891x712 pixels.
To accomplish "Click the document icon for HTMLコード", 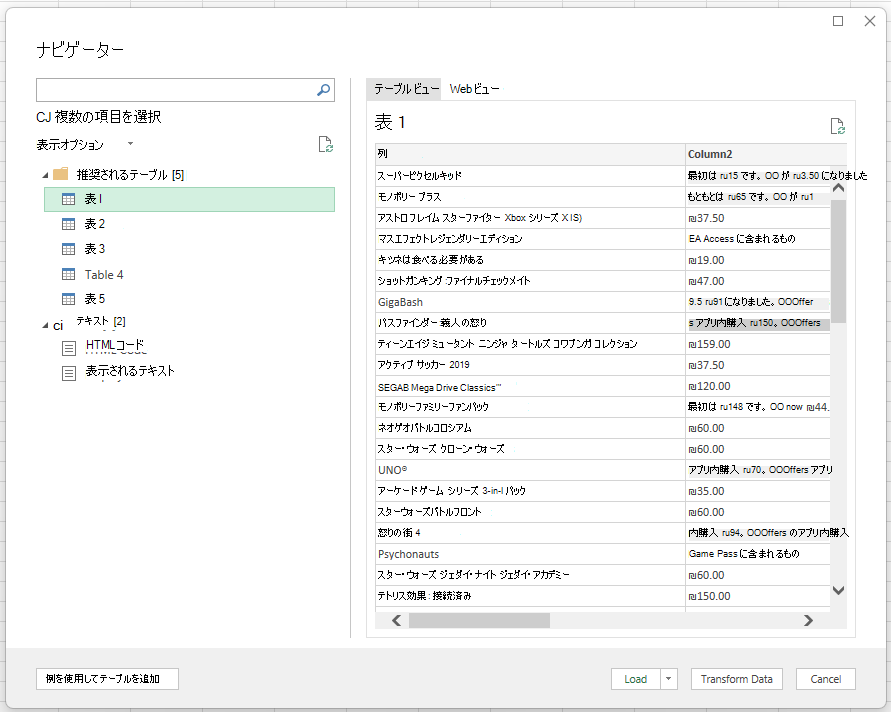I will click(69, 348).
